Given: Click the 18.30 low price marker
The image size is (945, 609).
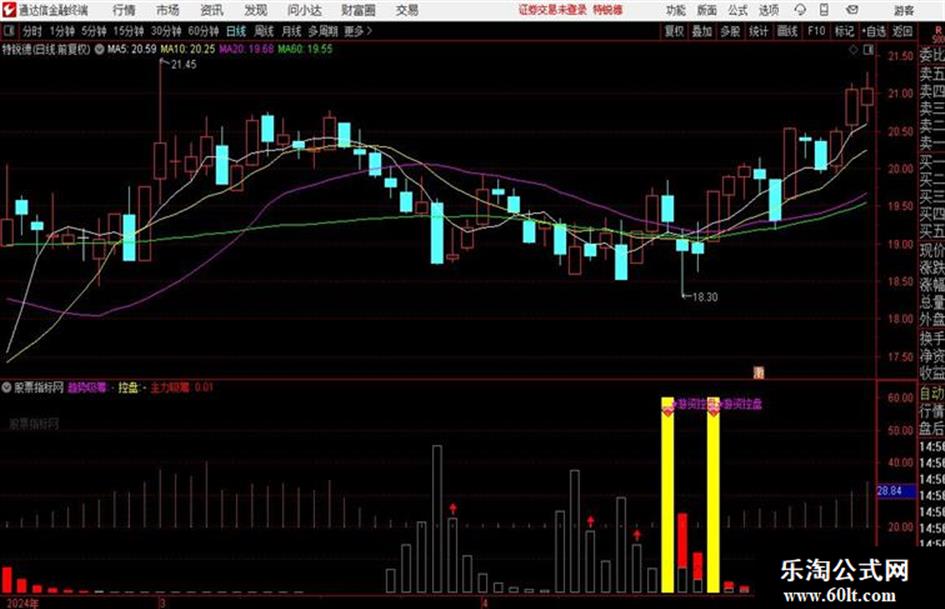Looking at the screenshot, I should 705,297.
